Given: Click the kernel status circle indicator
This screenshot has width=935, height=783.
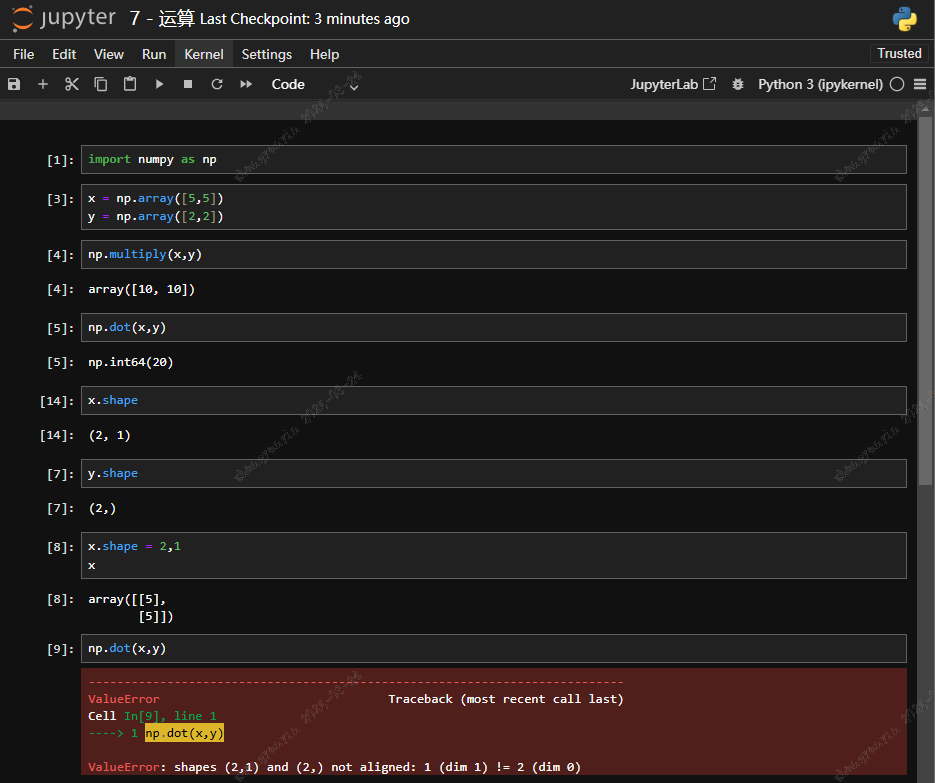Looking at the screenshot, I should 897,84.
